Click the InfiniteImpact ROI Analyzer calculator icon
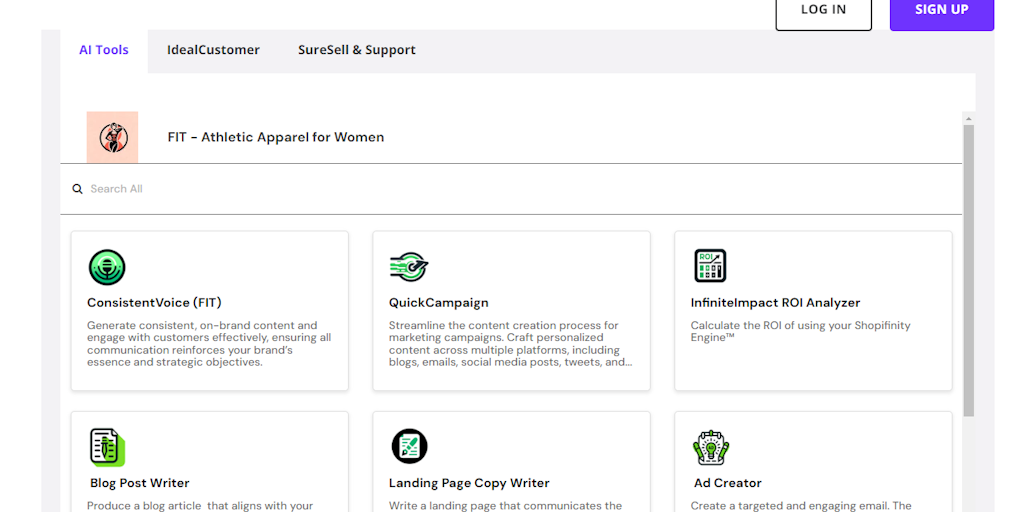Viewport: 1024px width, 512px height. pos(710,266)
